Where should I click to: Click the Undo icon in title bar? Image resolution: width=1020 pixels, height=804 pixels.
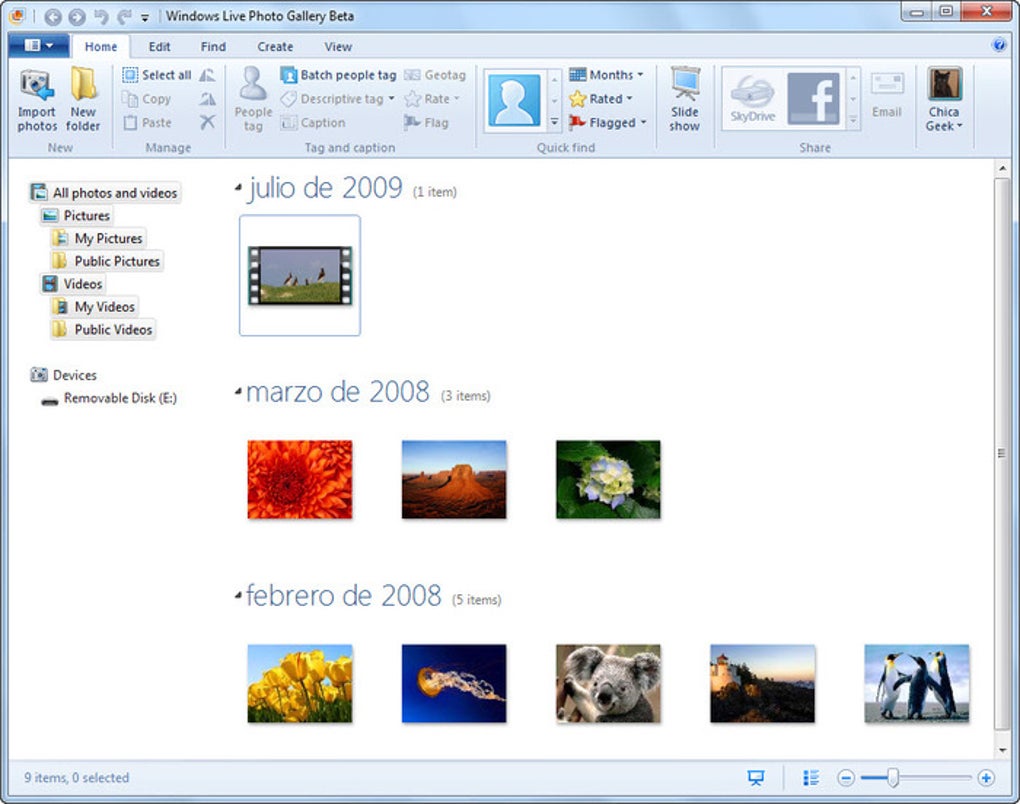point(101,16)
